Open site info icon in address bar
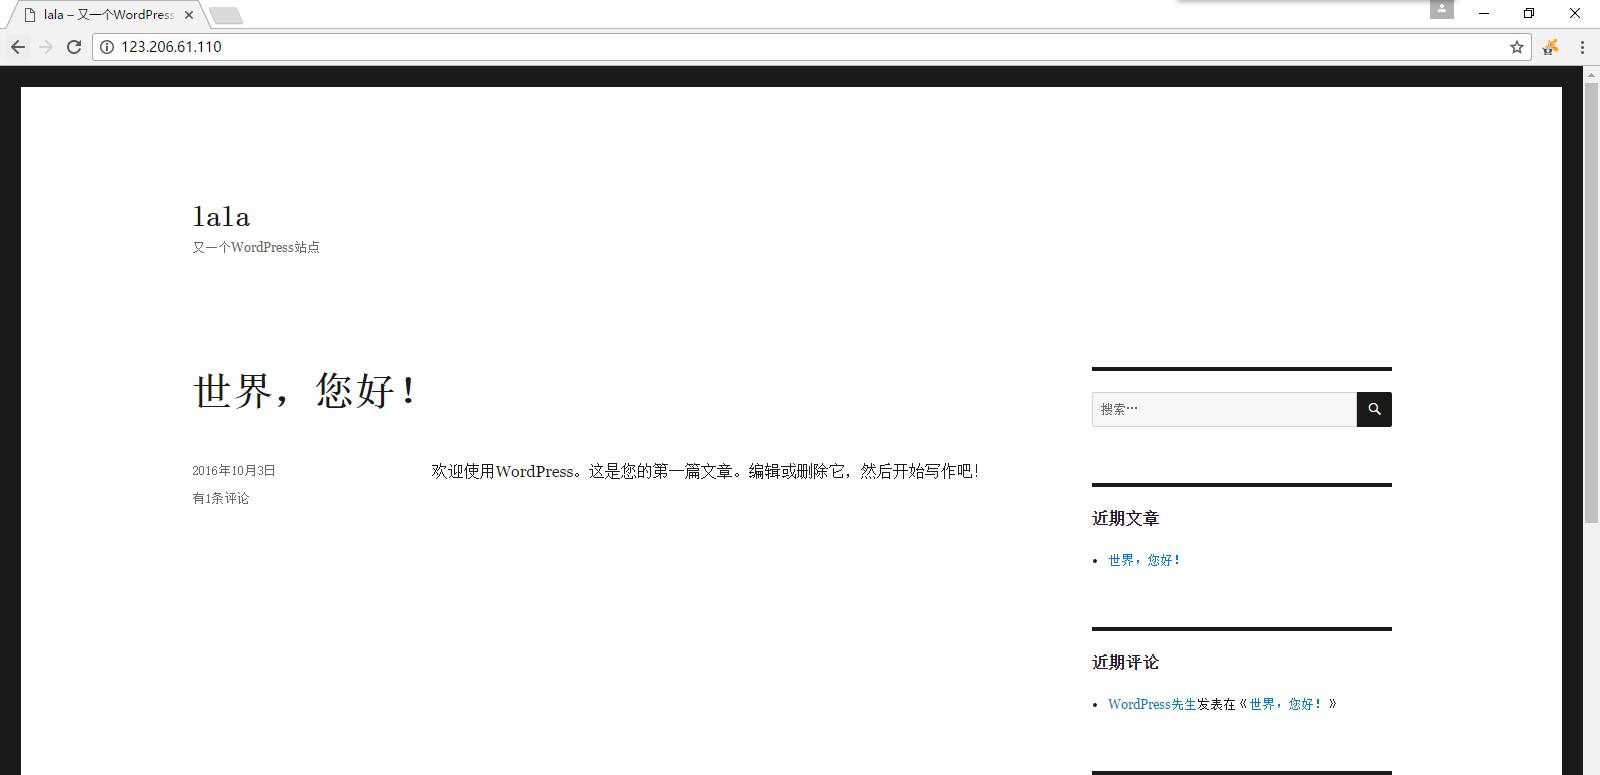Image resolution: width=1600 pixels, height=775 pixels. 107,47
